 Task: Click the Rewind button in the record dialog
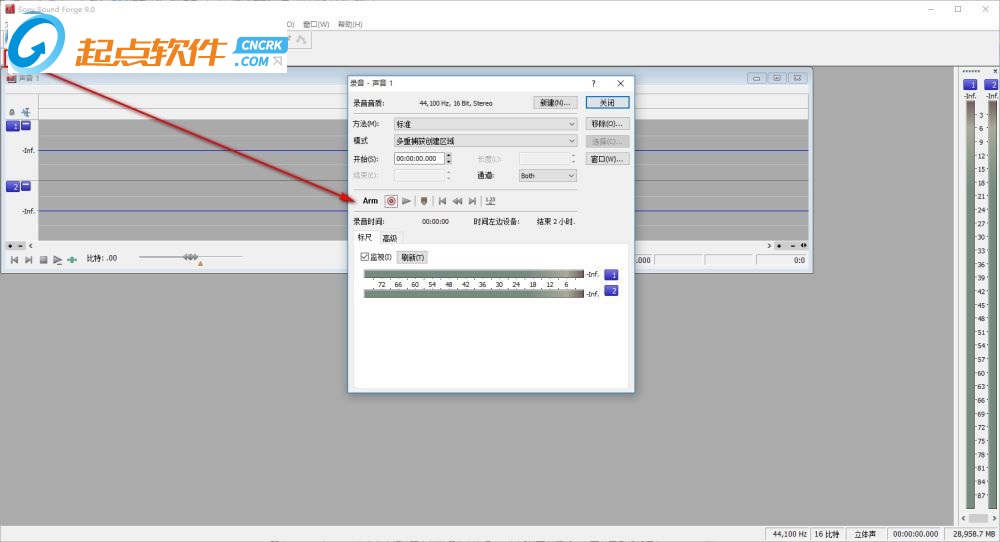click(457, 201)
